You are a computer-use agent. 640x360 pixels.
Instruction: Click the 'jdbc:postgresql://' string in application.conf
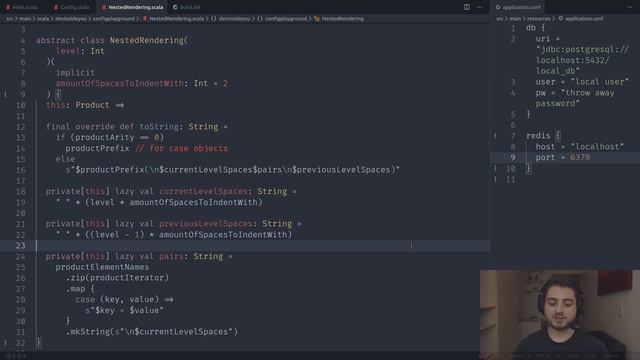pyautogui.click(x=582, y=50)
